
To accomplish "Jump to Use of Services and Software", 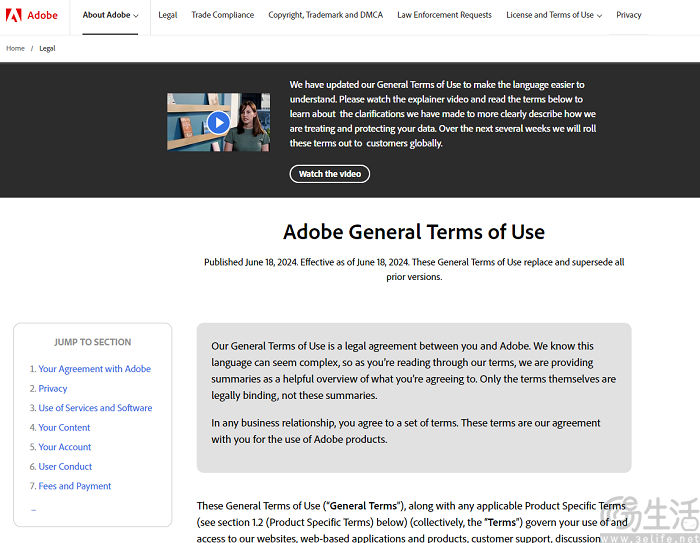I will click(95, 408).
